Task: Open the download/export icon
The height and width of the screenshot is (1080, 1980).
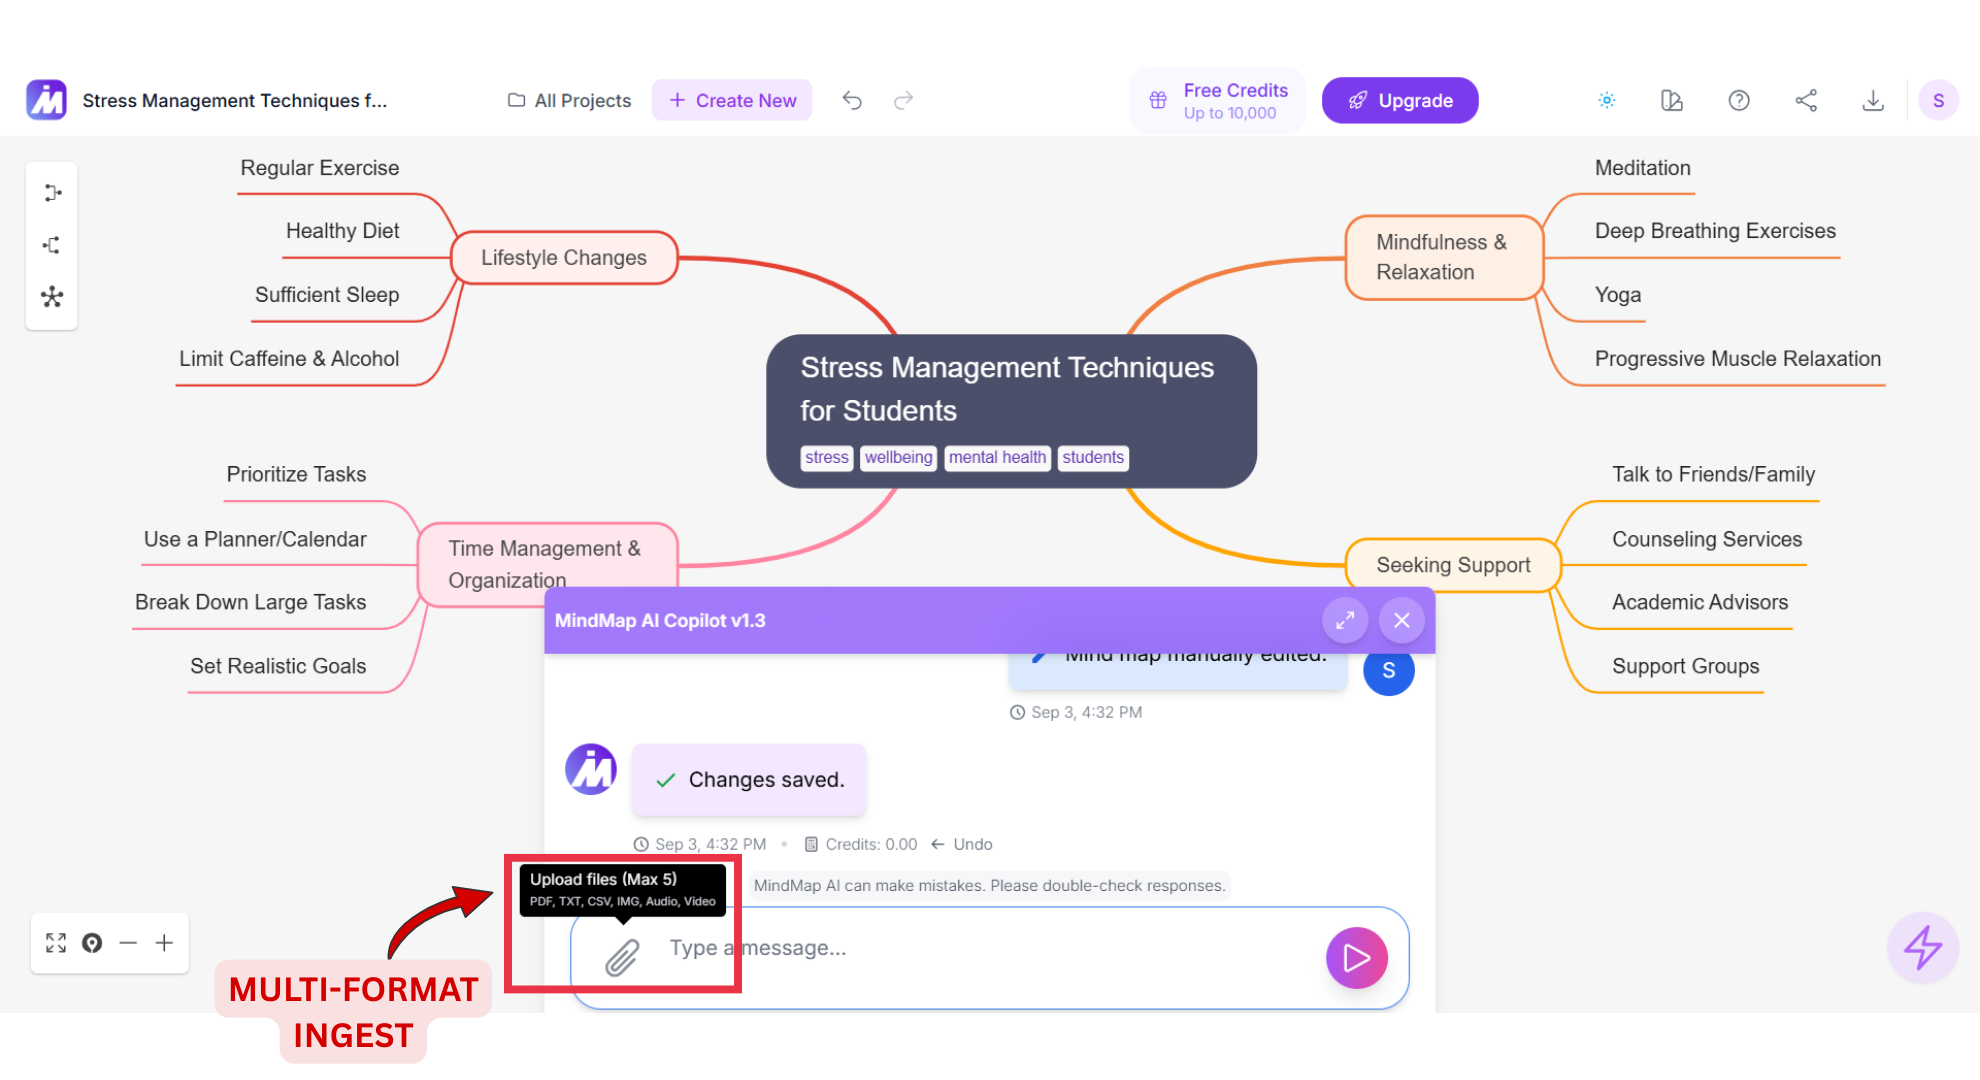Action: [x=1873, y=100]
